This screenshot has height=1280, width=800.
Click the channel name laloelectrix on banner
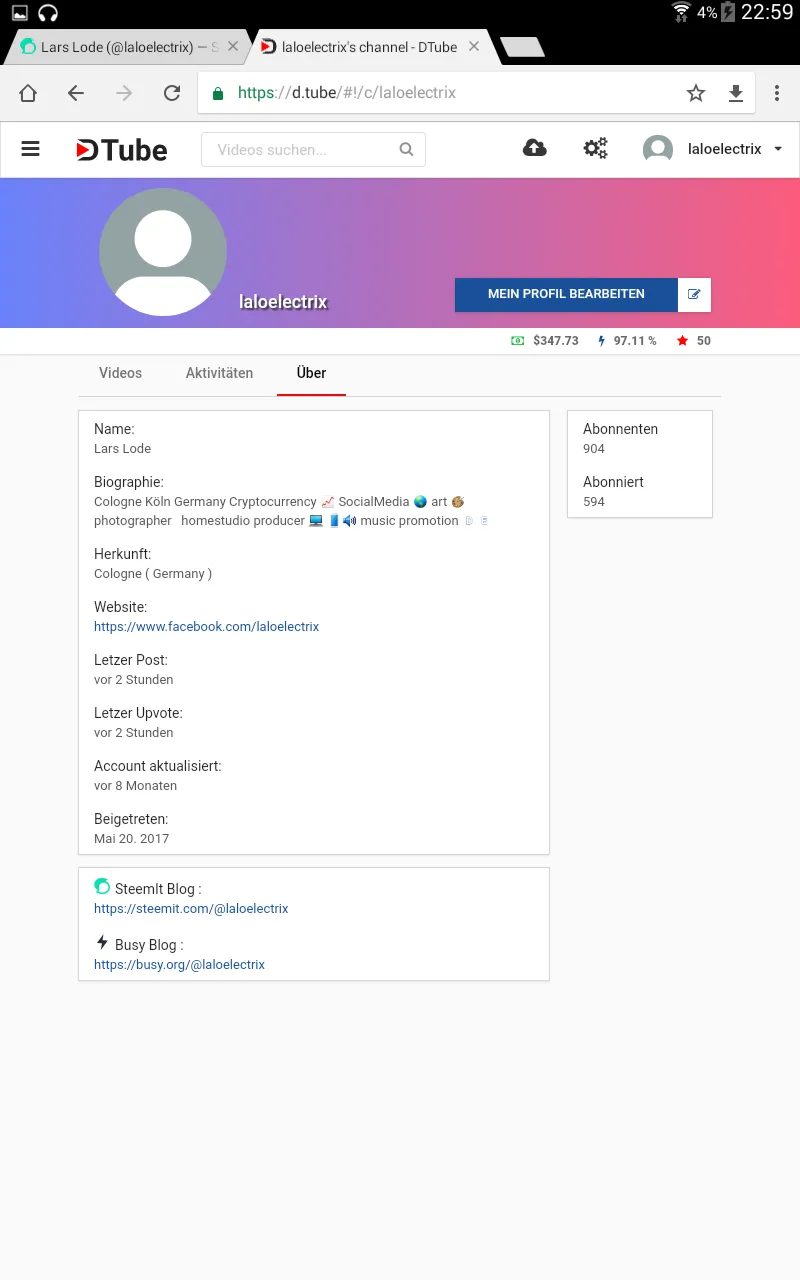283,302
